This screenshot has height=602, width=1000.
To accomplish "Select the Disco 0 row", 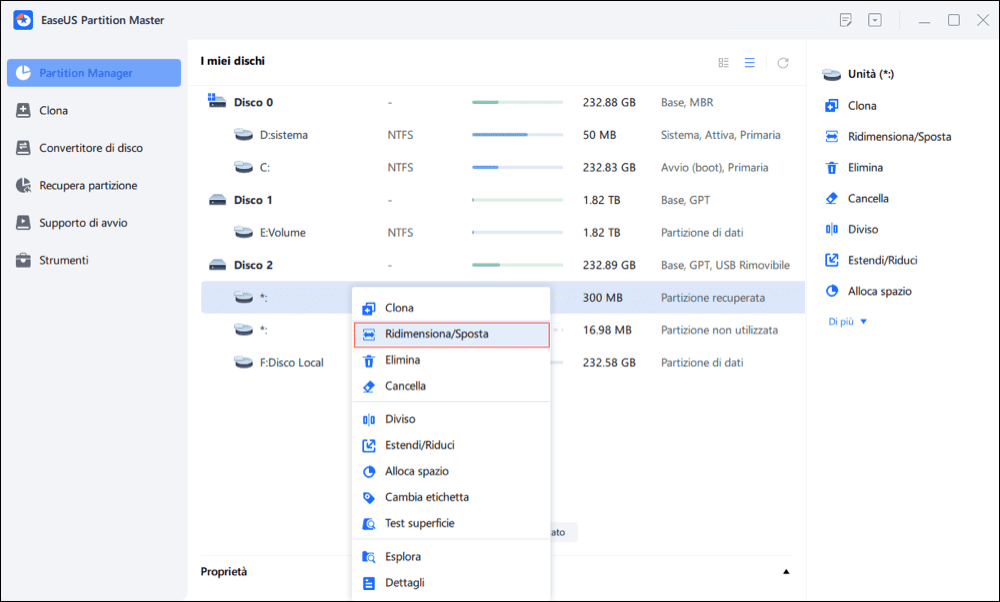I will point(503,102).
